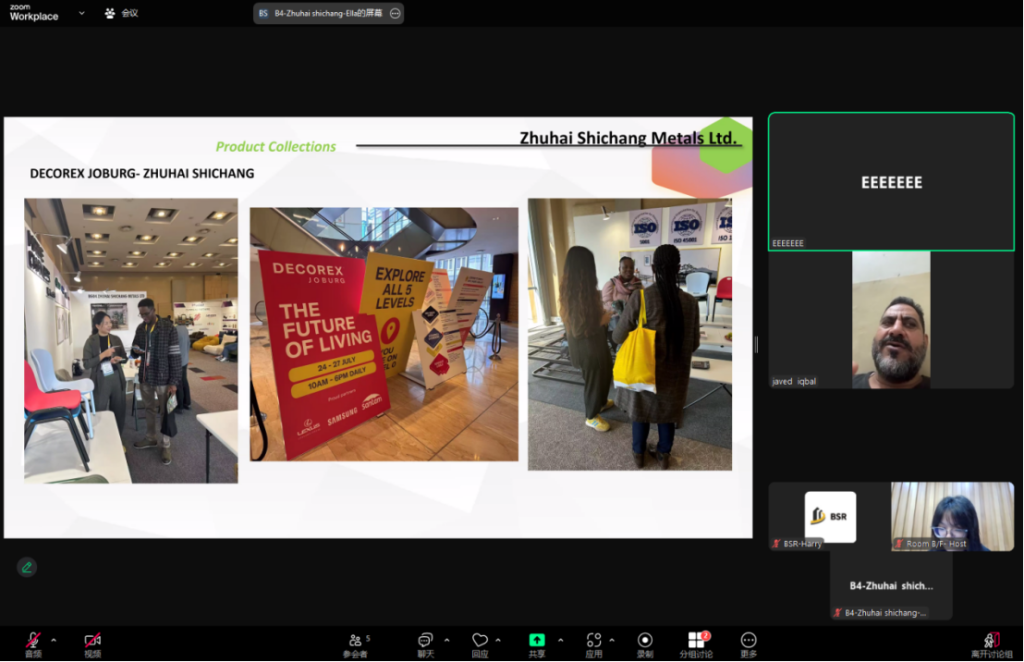Click 'DECOREX JOBURG- ZHUHAI SHICHANG' slide text

click(142, 174)
